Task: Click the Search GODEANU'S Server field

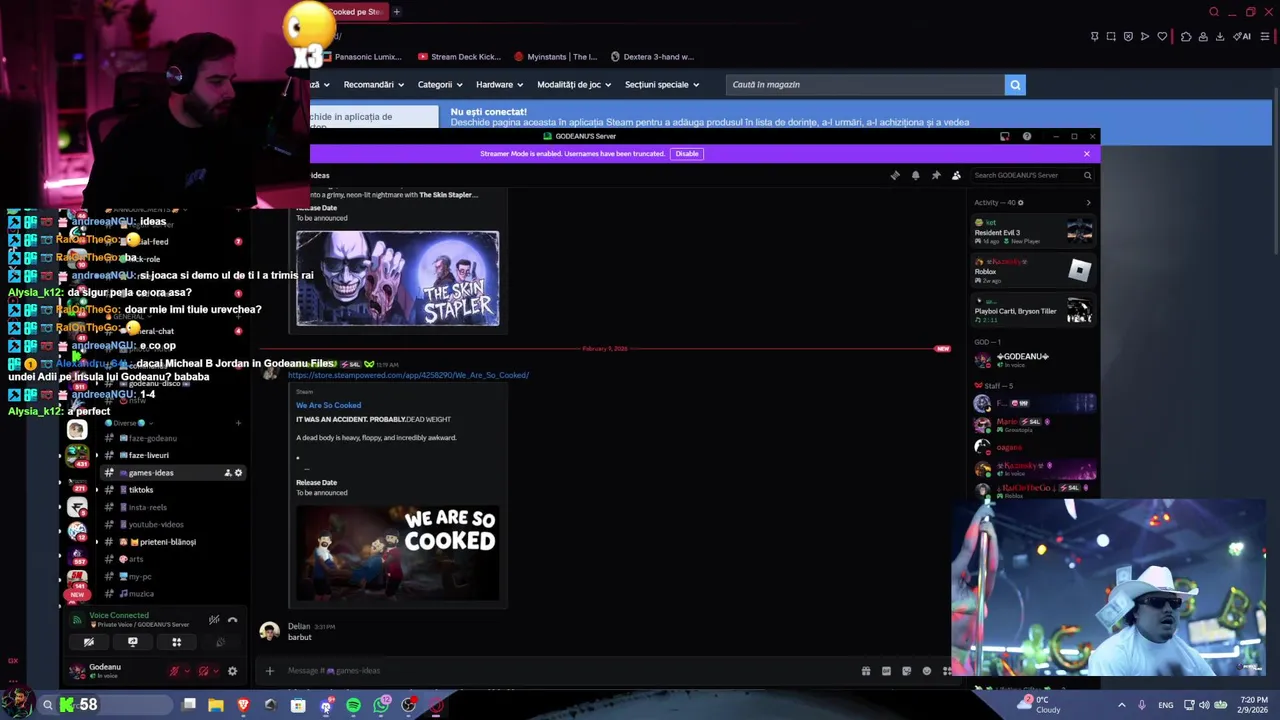Action: 1032,175
